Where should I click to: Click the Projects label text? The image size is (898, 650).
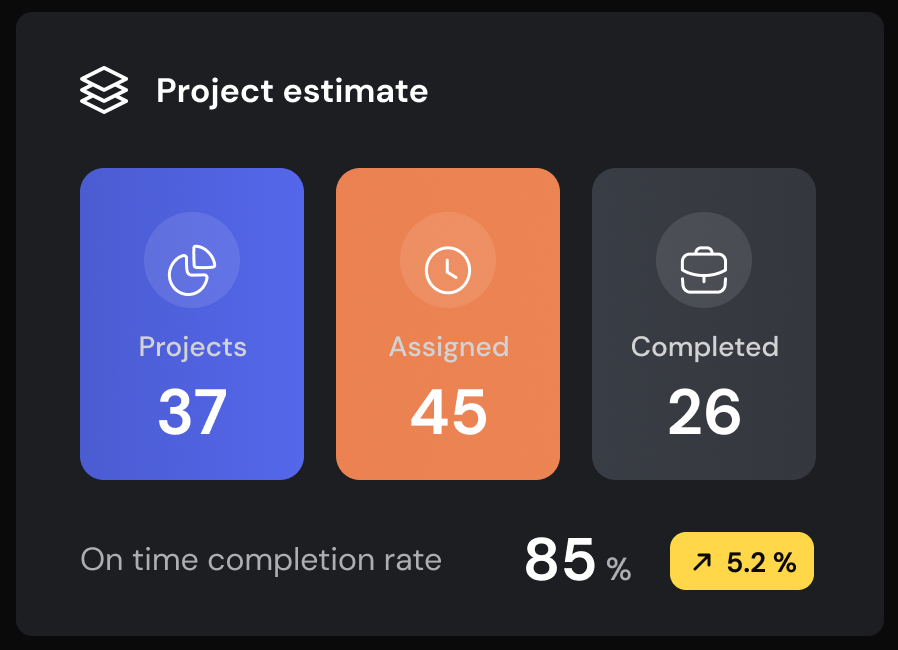[193, 347]
